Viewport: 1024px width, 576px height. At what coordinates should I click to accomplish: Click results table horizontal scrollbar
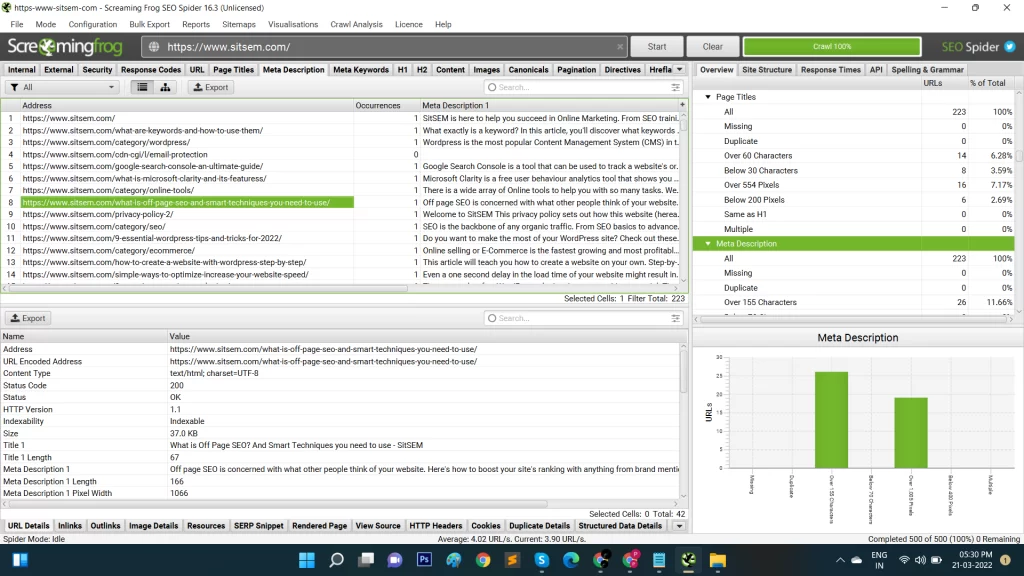209,288
